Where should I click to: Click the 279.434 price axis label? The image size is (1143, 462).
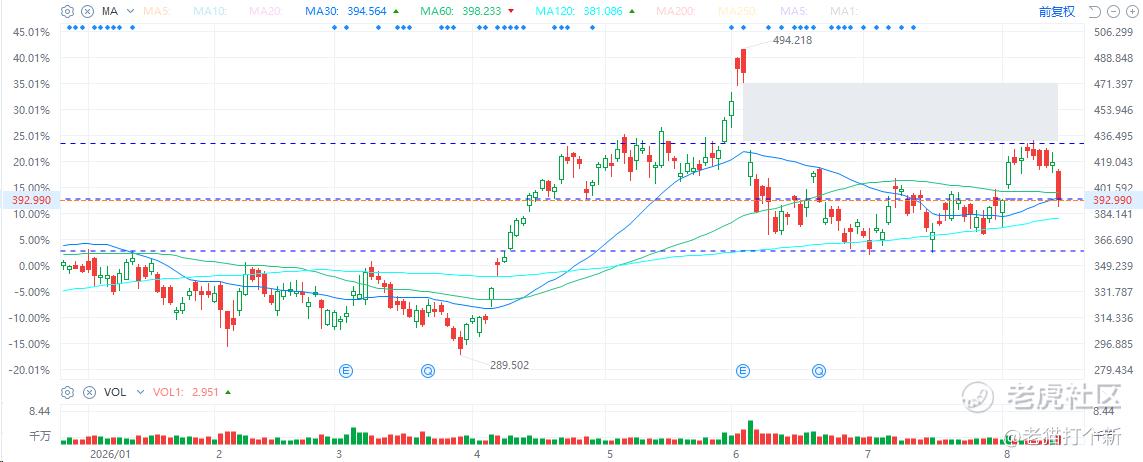point(1112,370)
